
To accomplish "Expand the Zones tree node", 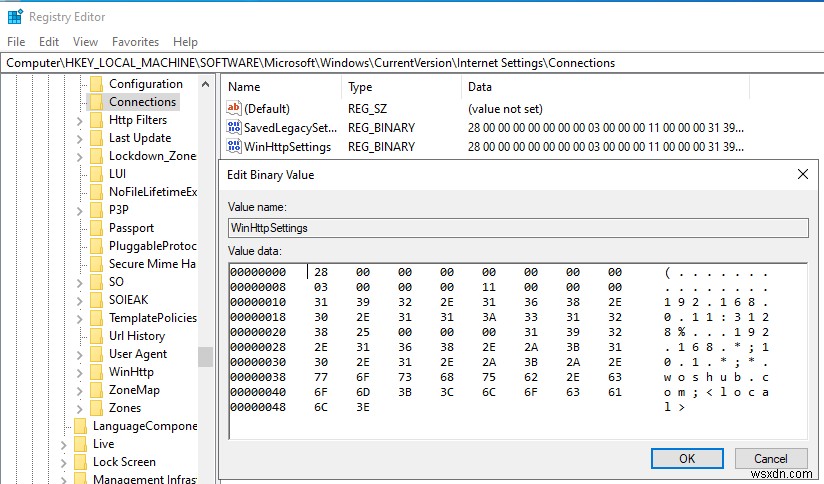I will coord(79,408).
